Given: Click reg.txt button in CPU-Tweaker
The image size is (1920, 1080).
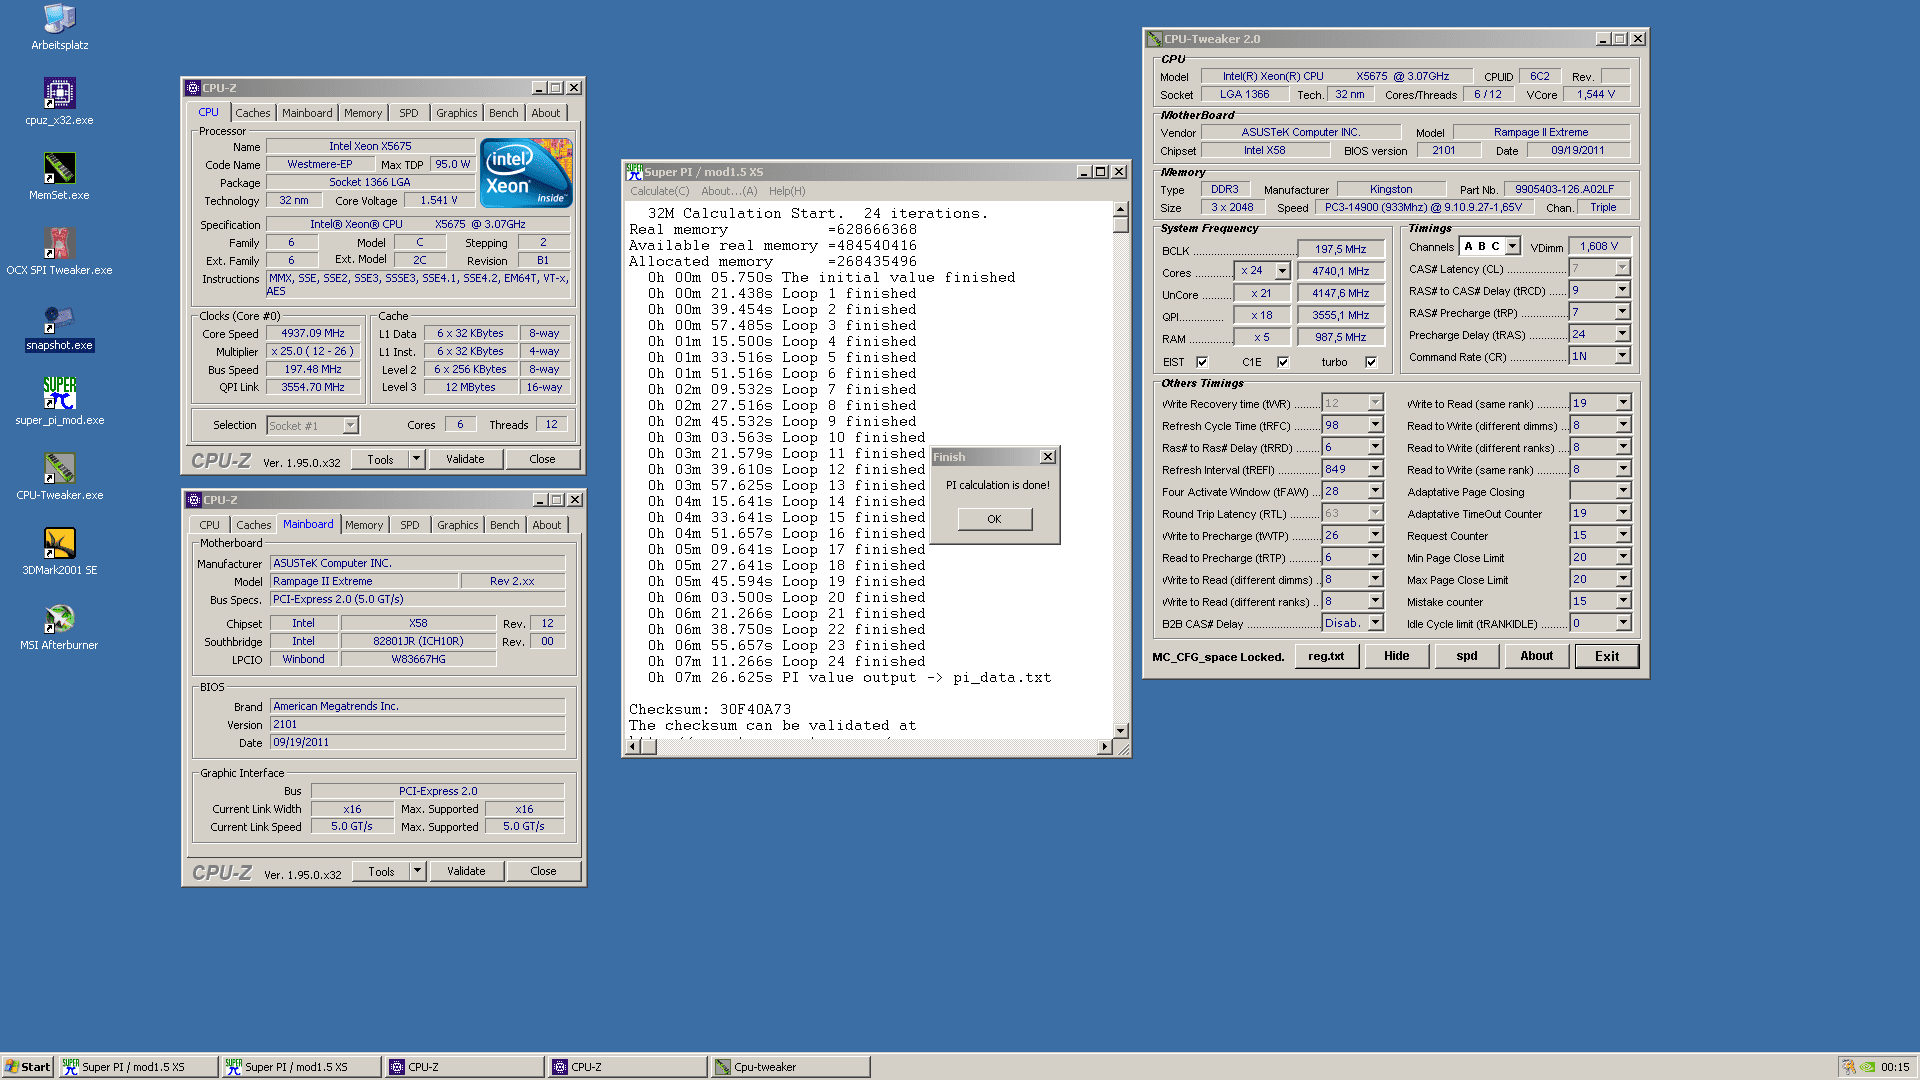Looking at the screenshot, I should pyautogui.click(x=1326, y=656).
